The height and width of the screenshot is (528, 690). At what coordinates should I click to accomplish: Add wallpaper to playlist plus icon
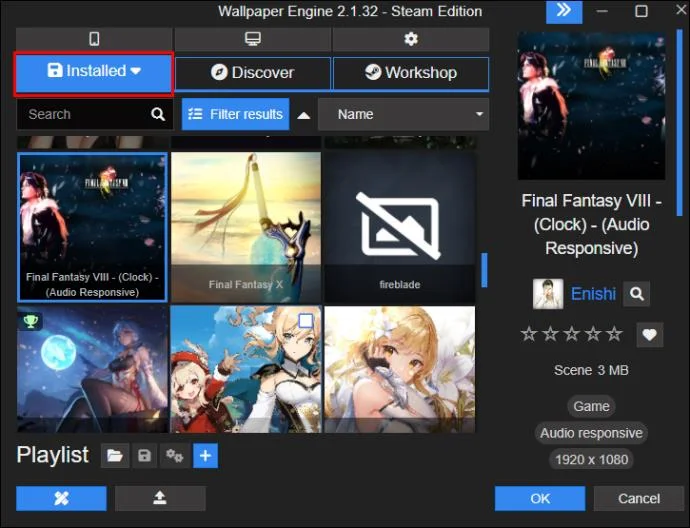click(x=206, y=456)
